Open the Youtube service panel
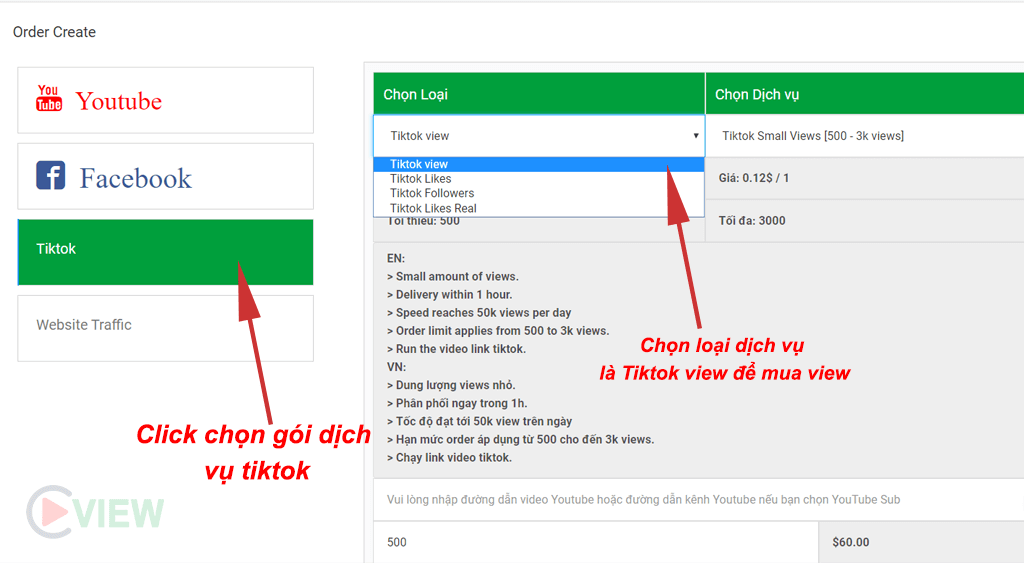This screenshot has width=1024, height=564. pyautogui.click(x=165, y=101)
